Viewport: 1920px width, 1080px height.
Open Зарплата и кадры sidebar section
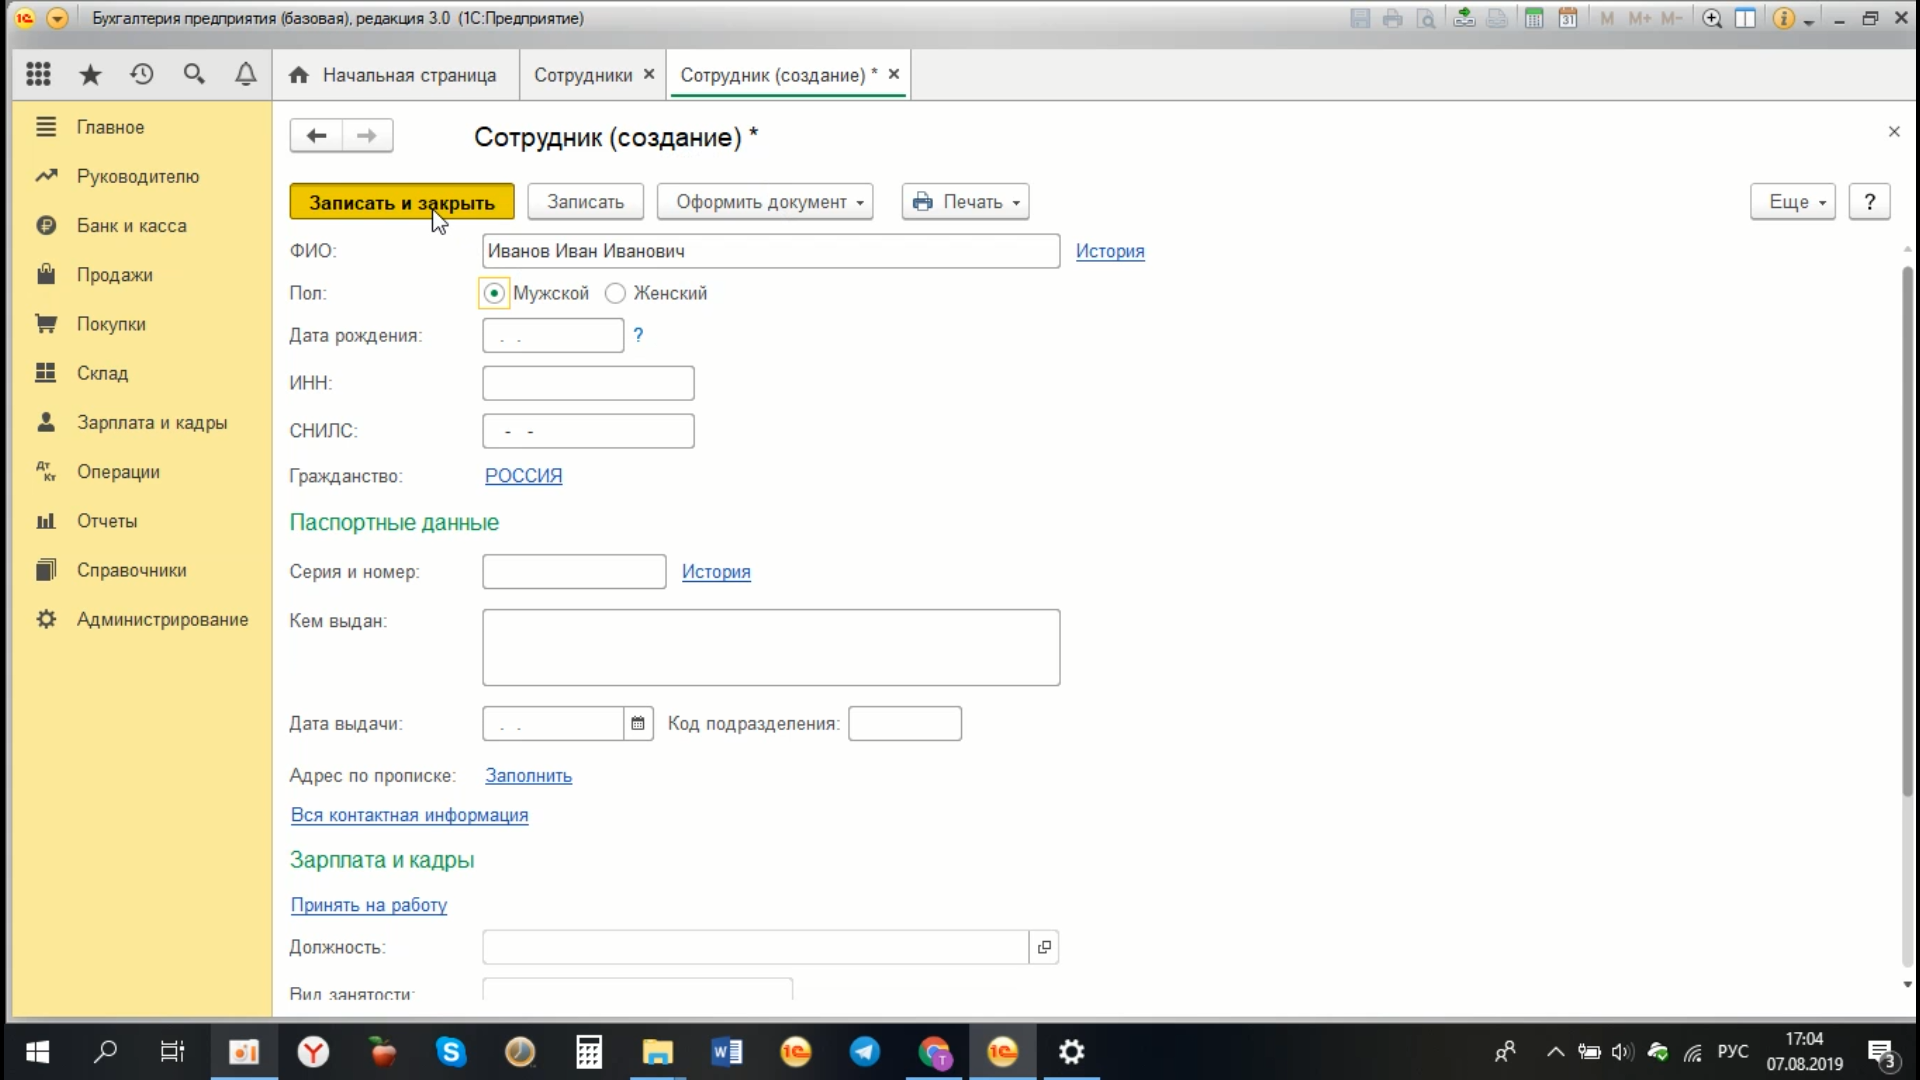coord(151,422)
